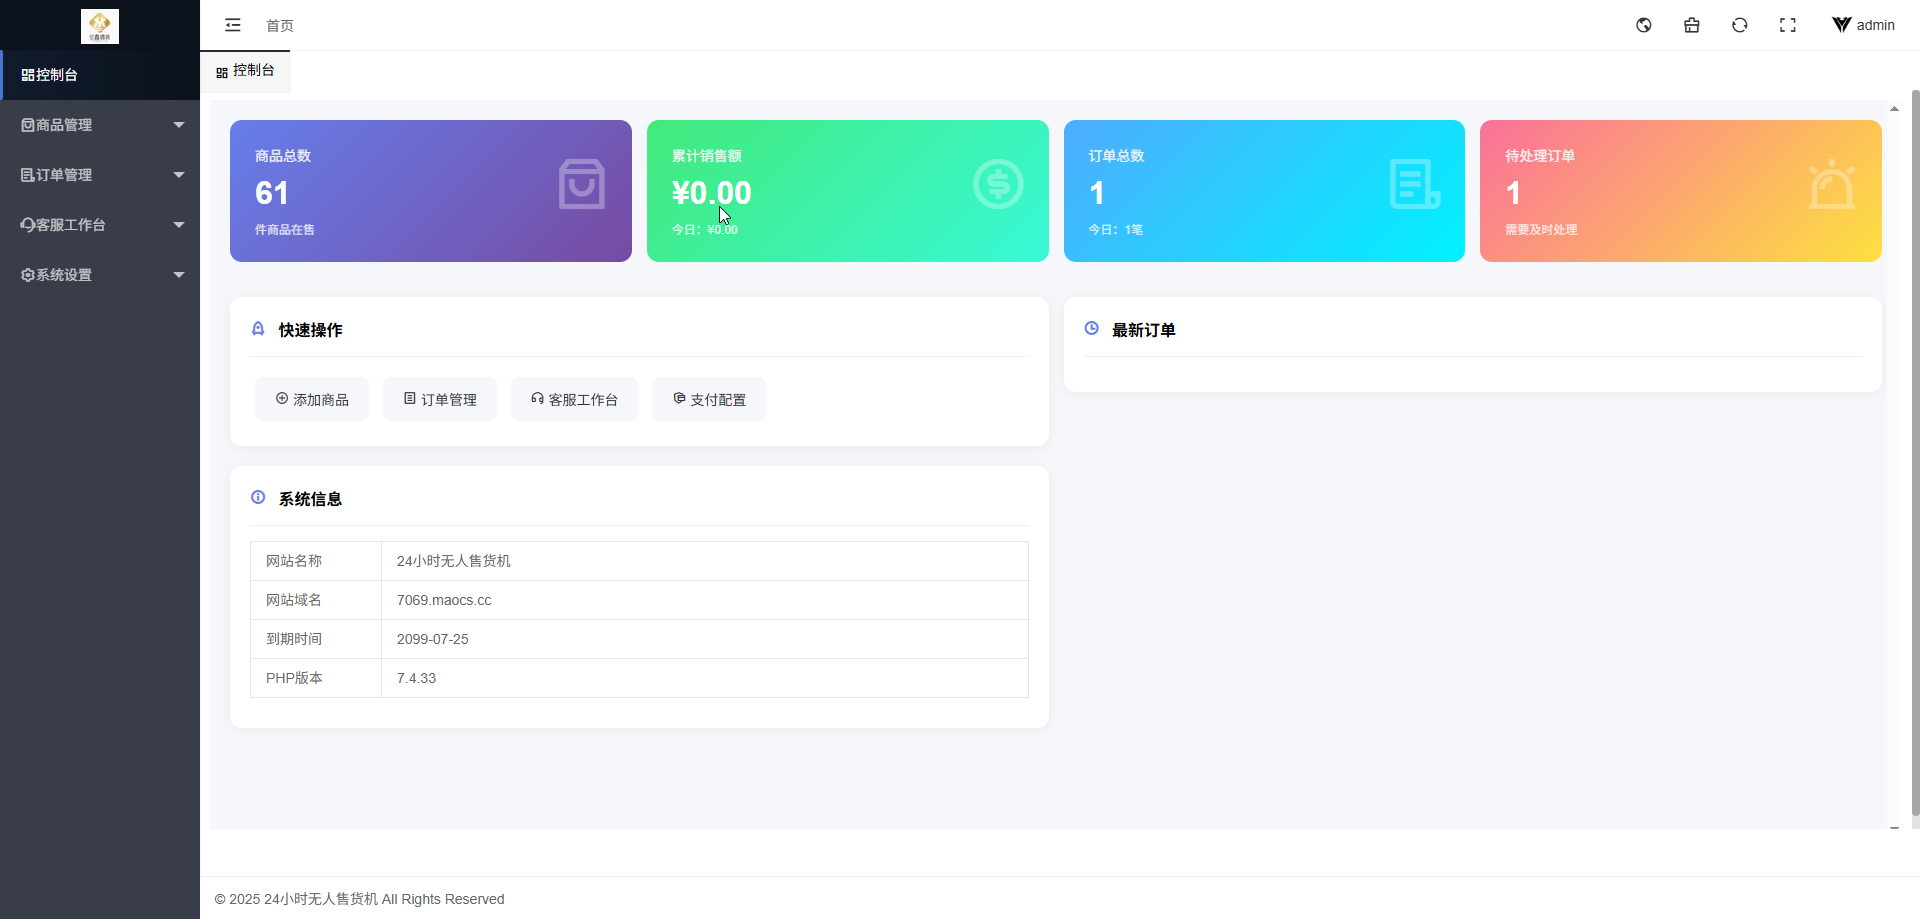This screenshot has height=919, width=1920.
Task: Click the rocket icon beside 快速操作
Action: coord(258,329)
